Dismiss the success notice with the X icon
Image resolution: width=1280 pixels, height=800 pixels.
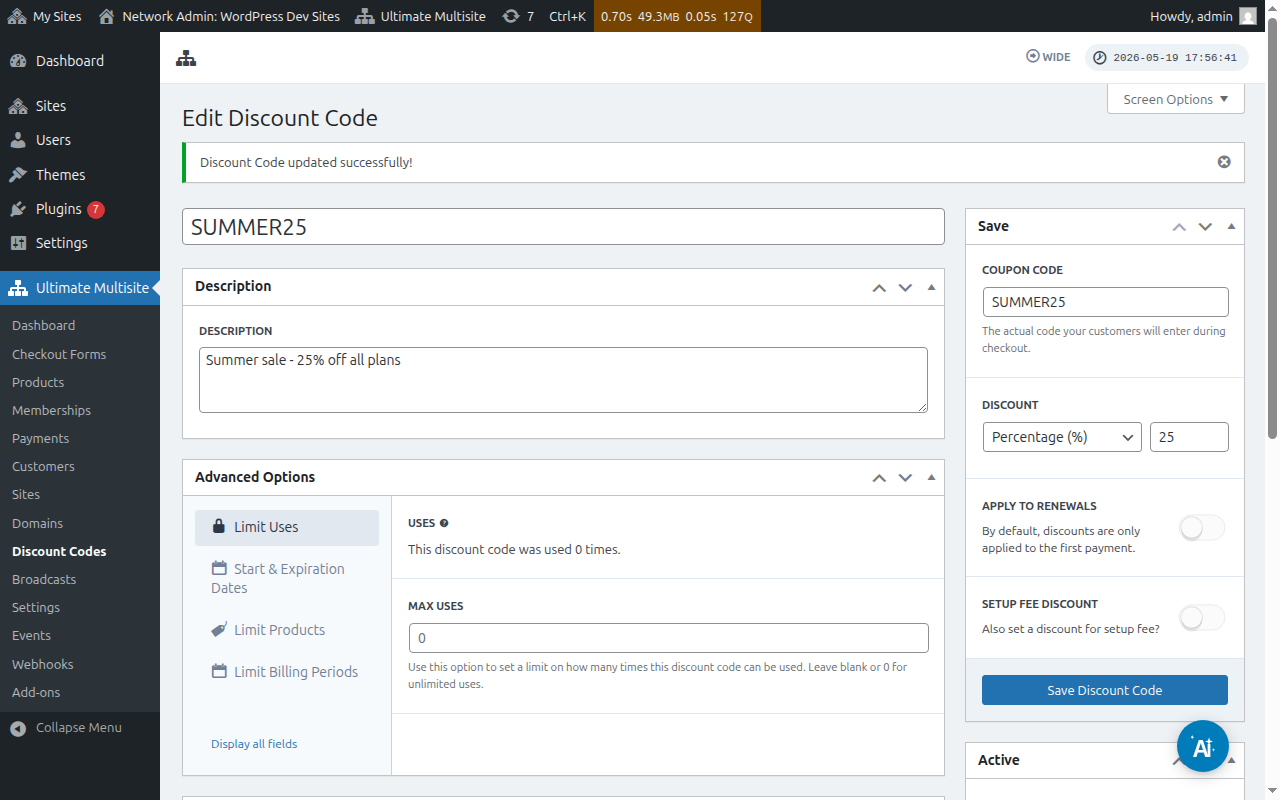(x=1224, y=162)
